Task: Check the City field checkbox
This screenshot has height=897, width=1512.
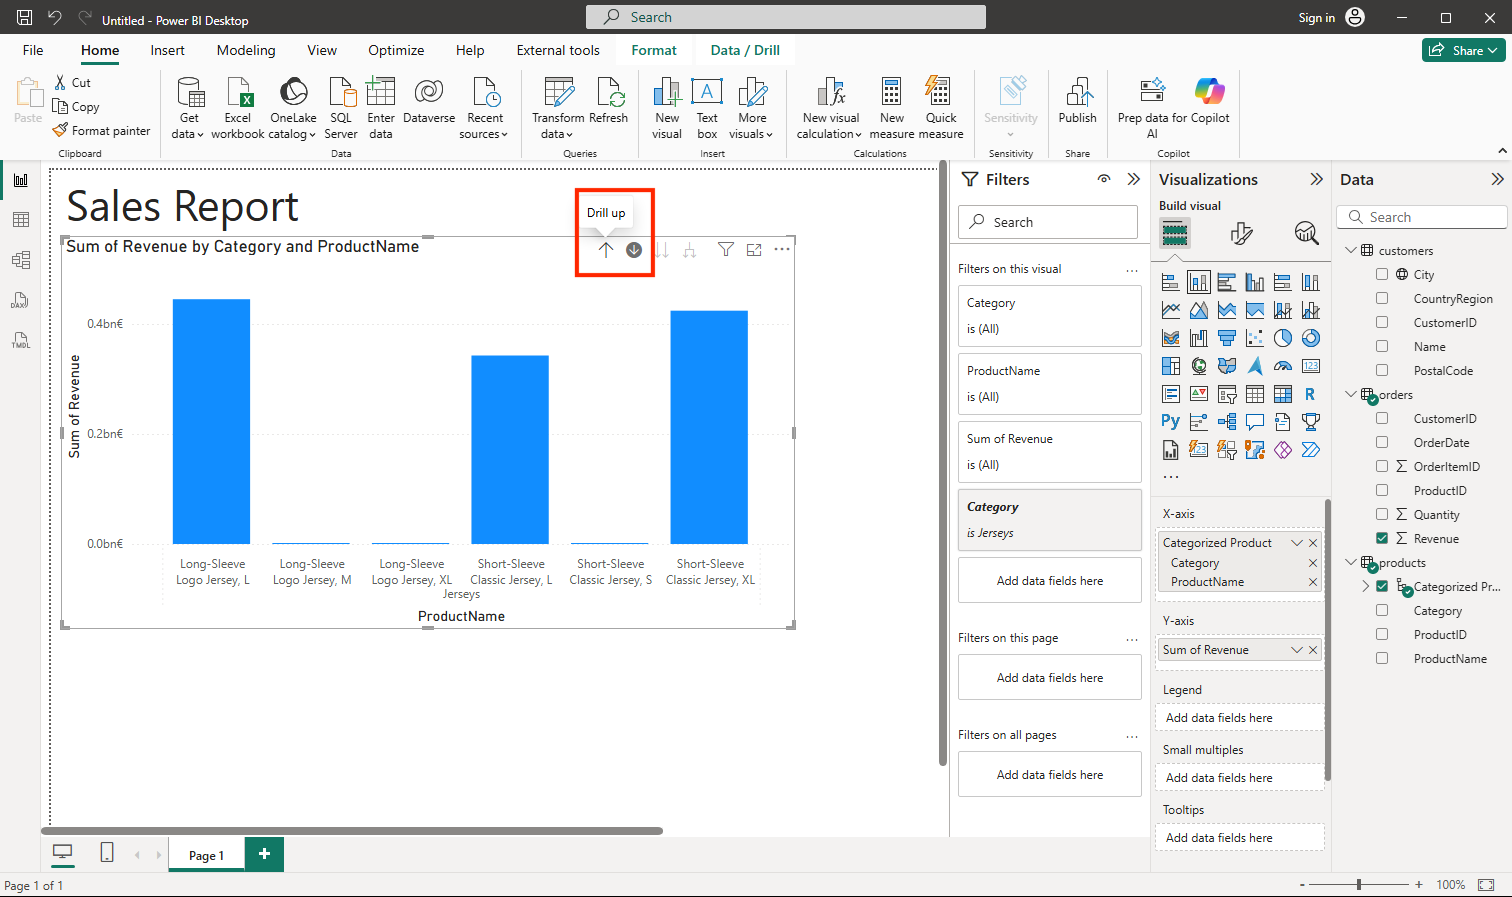Action: pyautogui.click(x=1382, y=274)
